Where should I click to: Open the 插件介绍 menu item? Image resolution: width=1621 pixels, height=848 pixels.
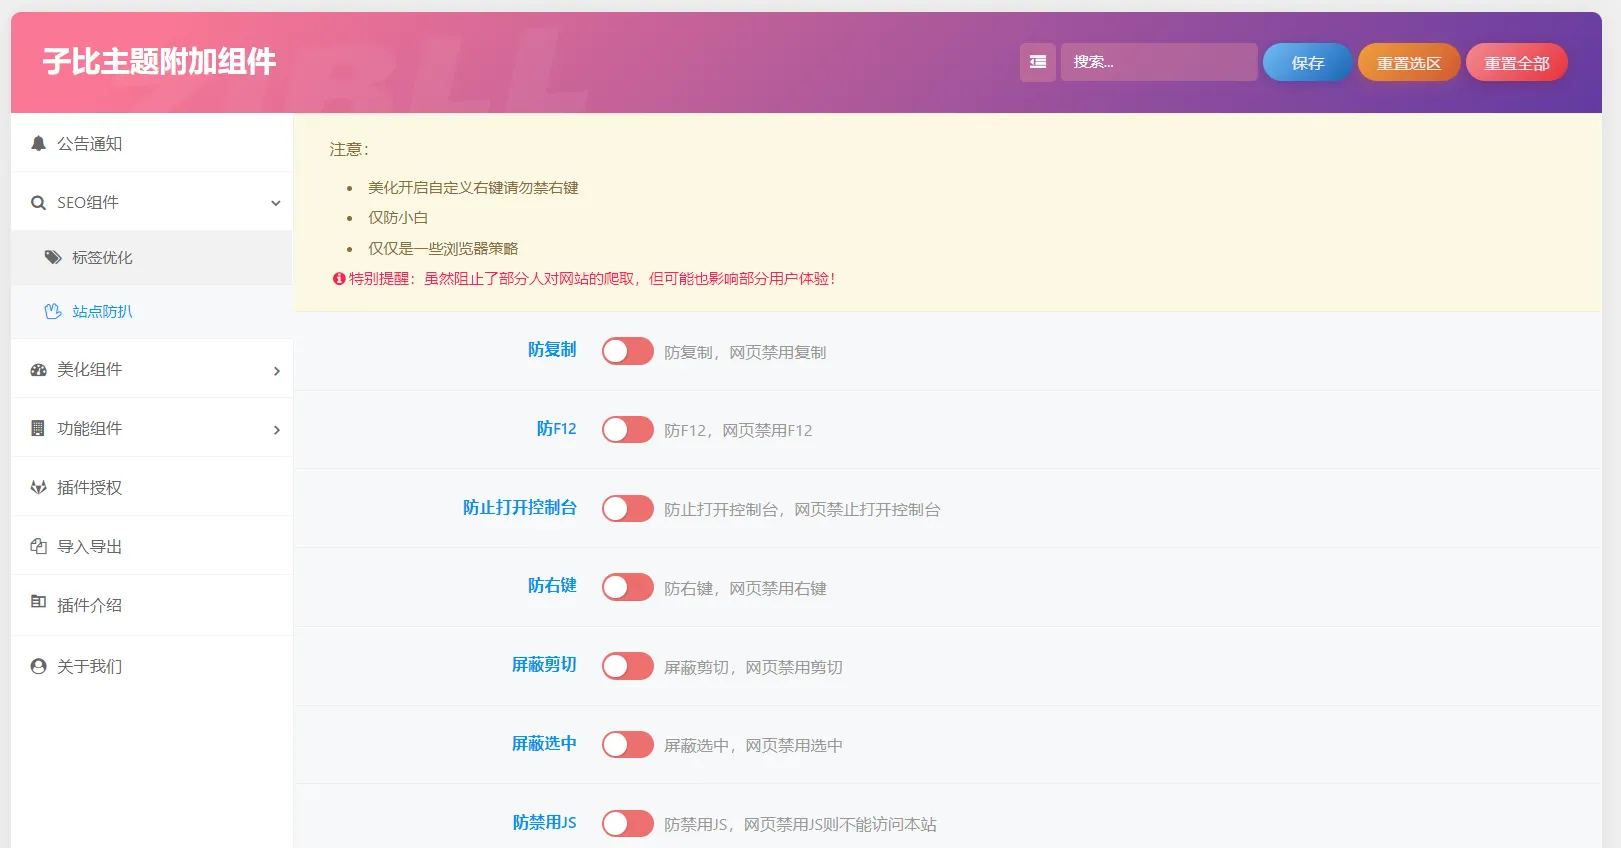[152, 605]
